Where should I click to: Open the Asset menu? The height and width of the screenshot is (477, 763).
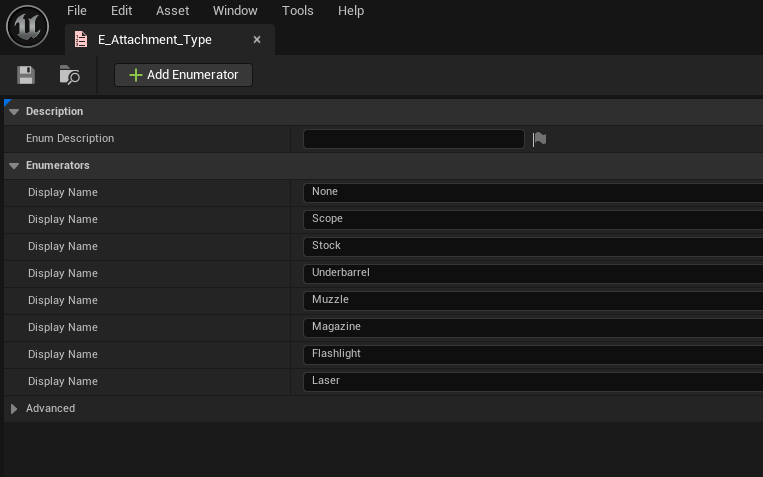pos(172,11)
